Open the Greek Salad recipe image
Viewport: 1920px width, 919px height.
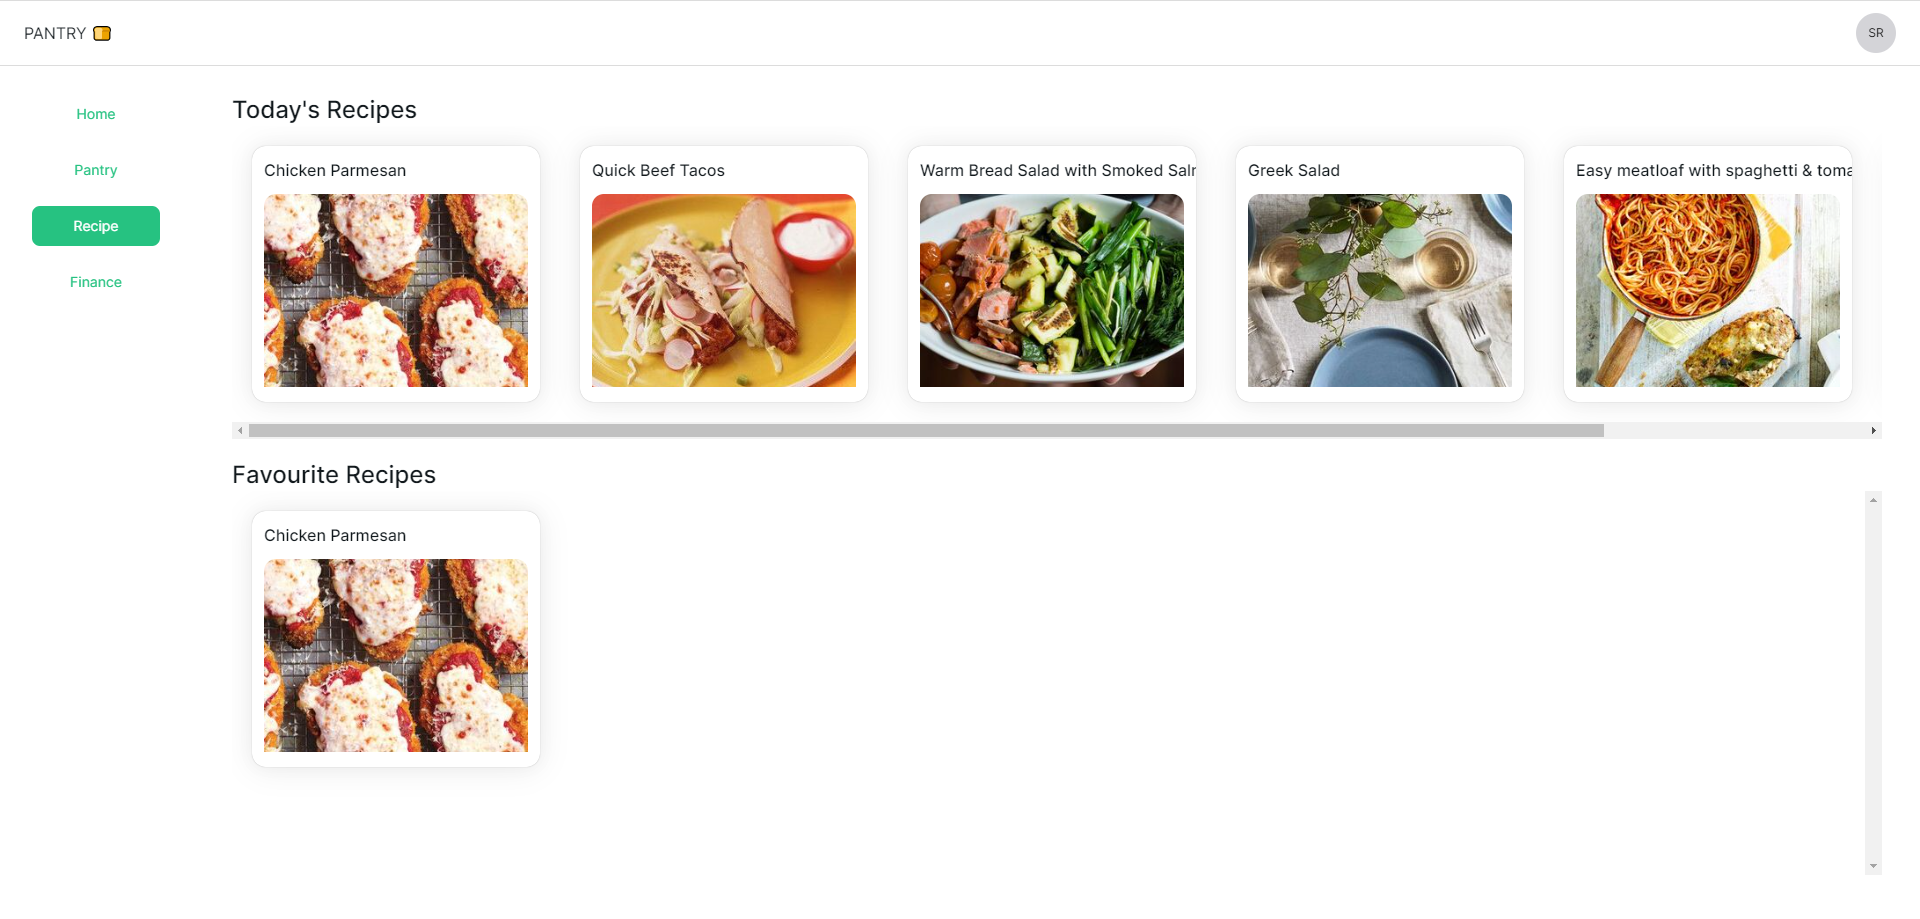pyautogui.click(x=1380, y=290)
